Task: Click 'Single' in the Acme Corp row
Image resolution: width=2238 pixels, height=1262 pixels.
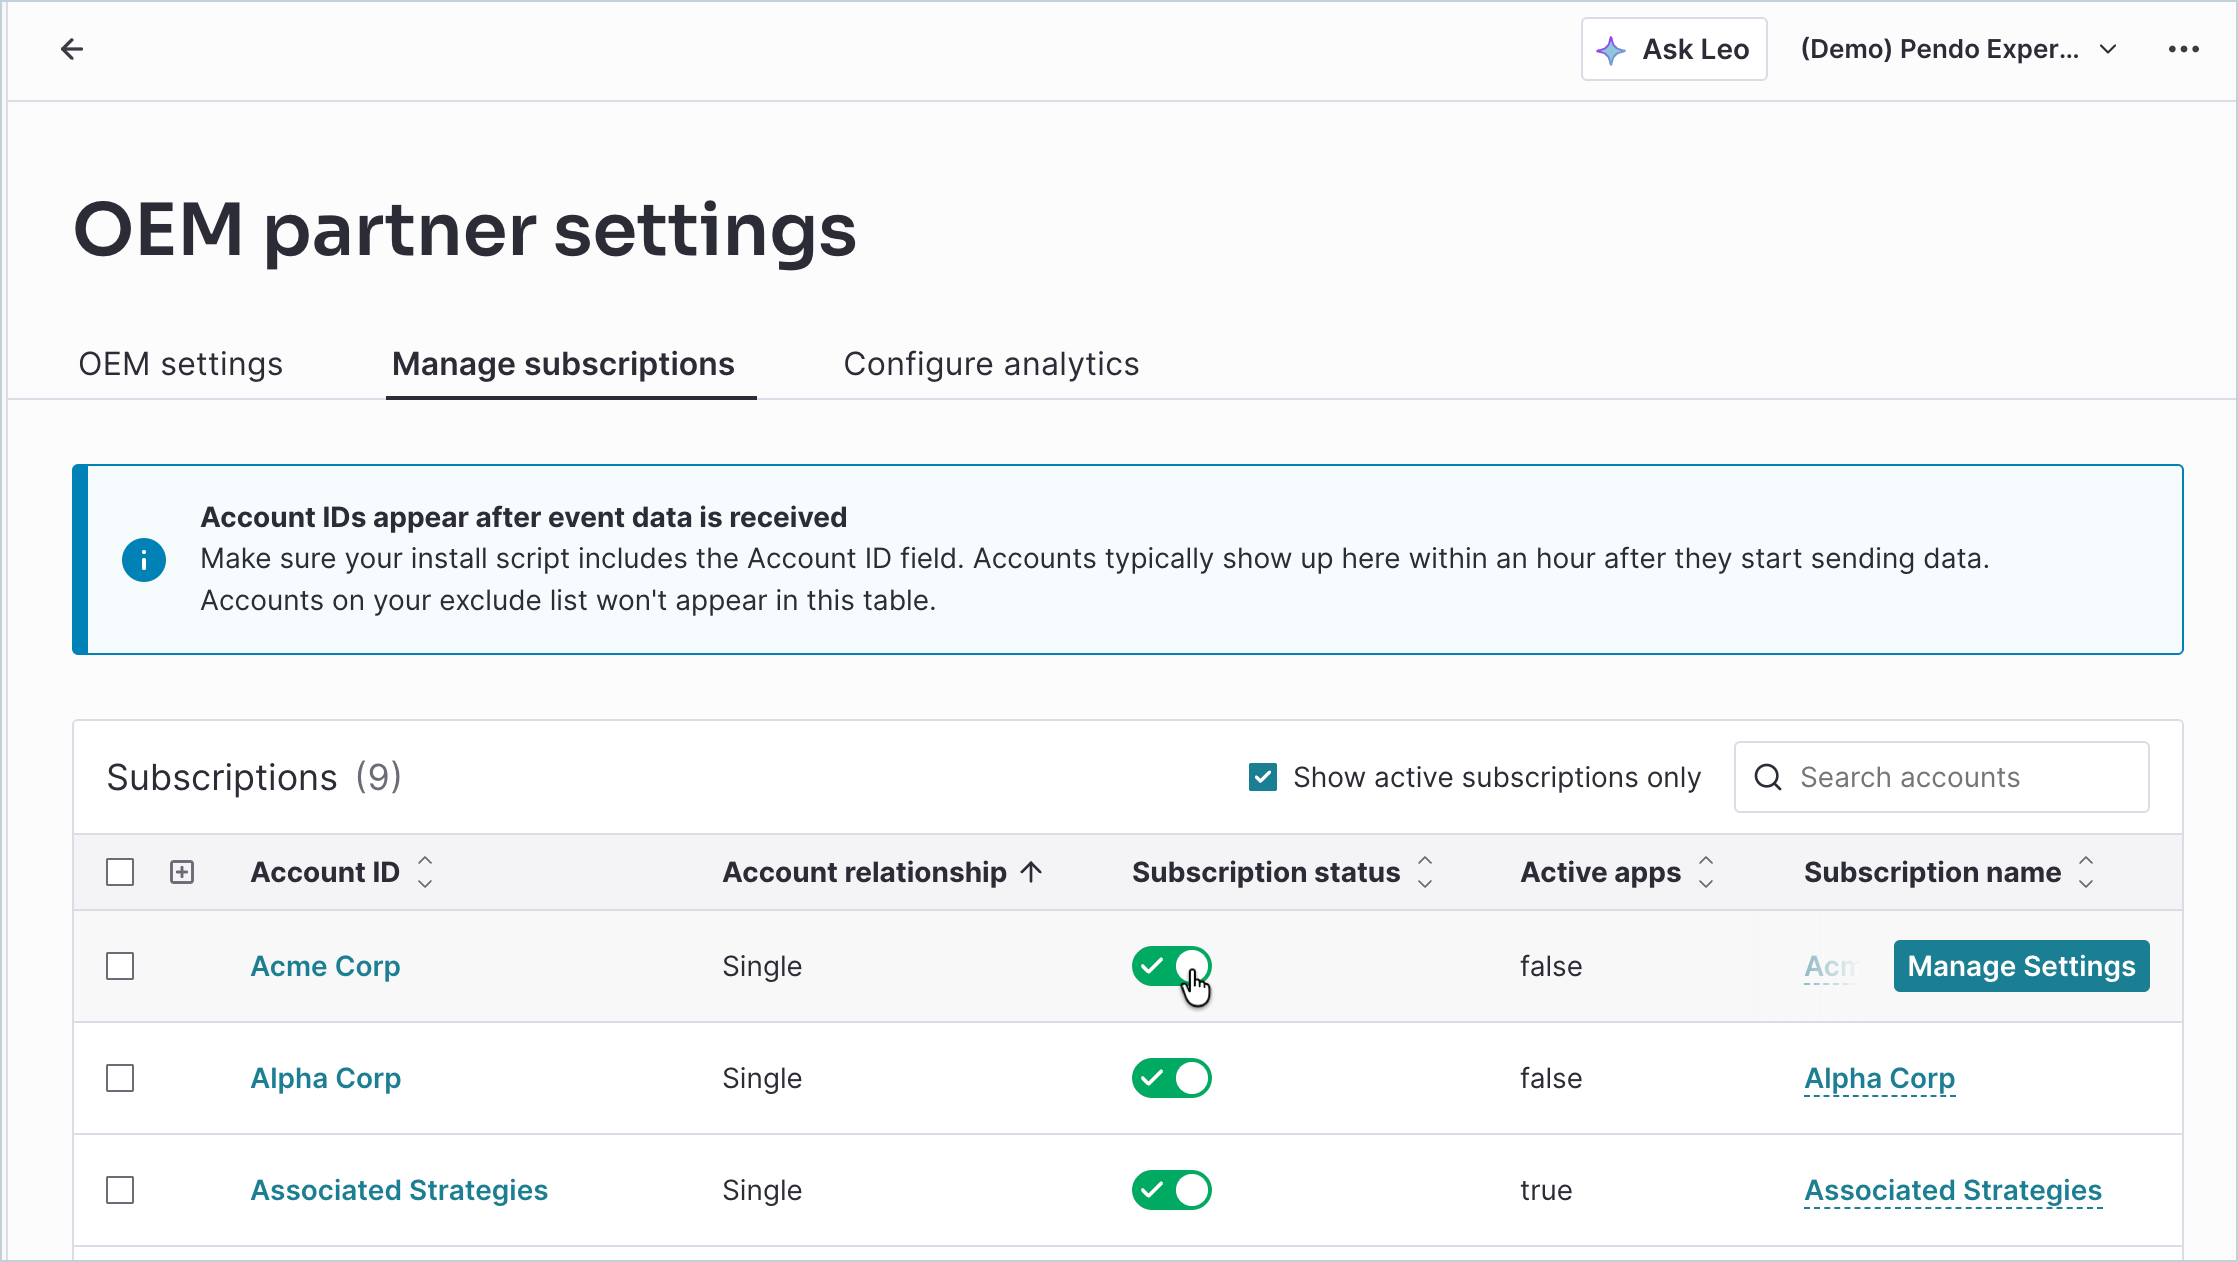Action: pos(762,966)
